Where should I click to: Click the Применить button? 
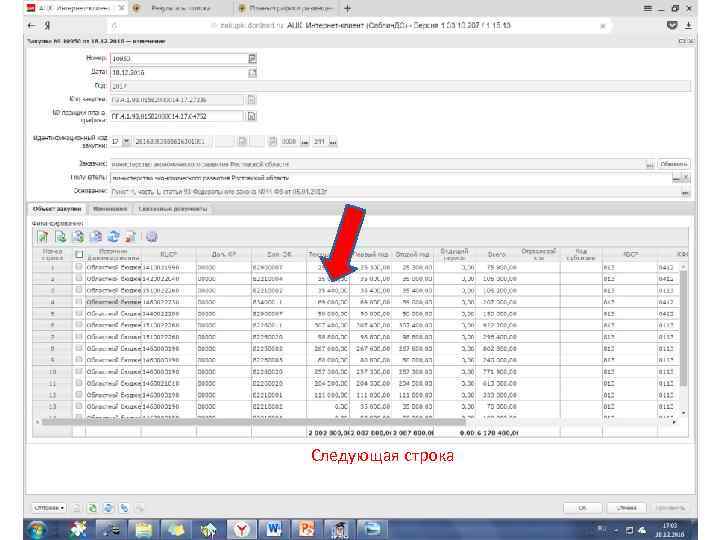pyautogui.click(x=669, y=508)
